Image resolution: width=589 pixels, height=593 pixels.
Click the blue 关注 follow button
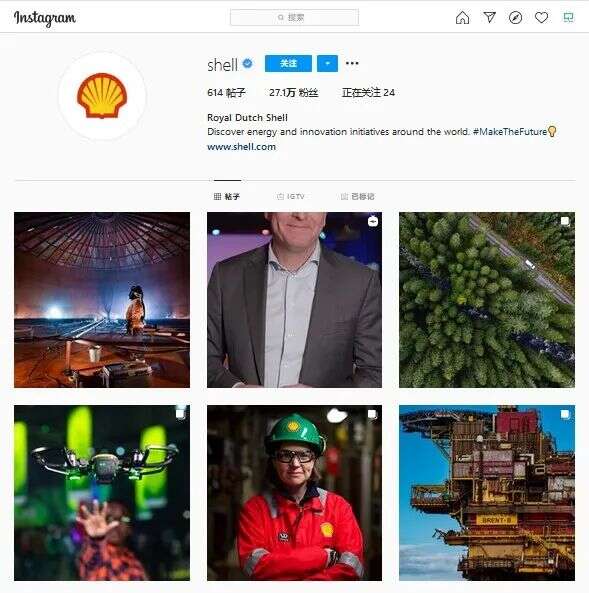click(x=288, y=63)
